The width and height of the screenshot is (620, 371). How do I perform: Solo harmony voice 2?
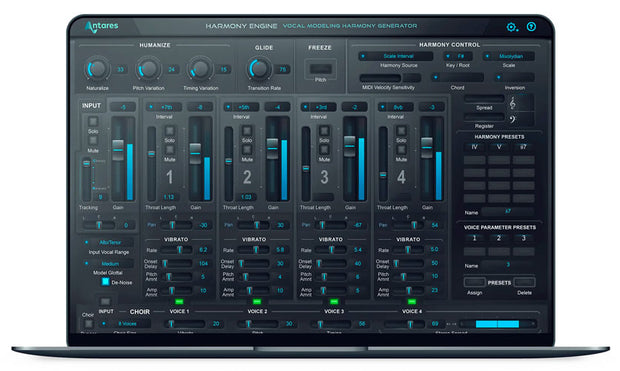[x=247, y=131]
